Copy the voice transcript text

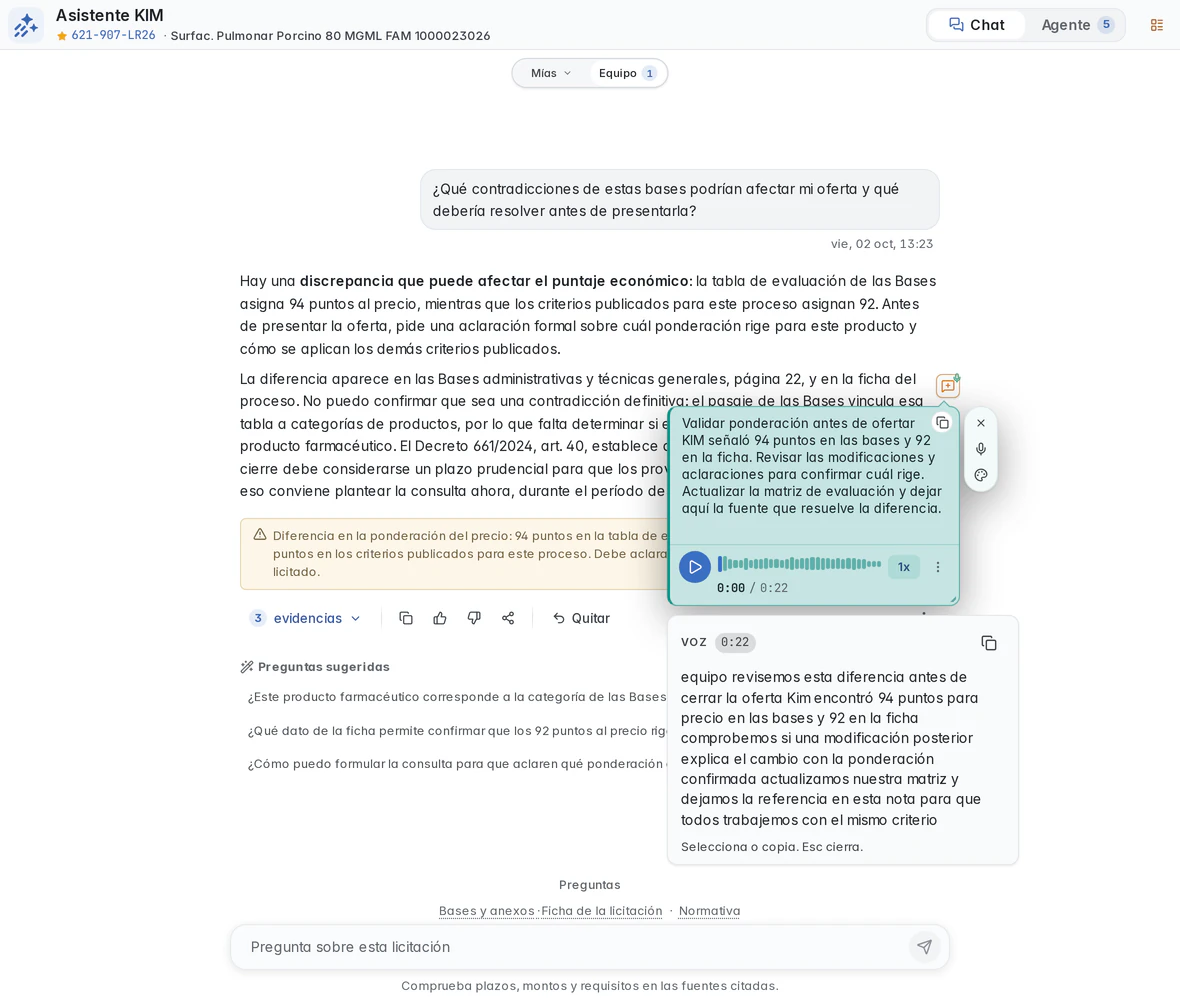(989, 643)
